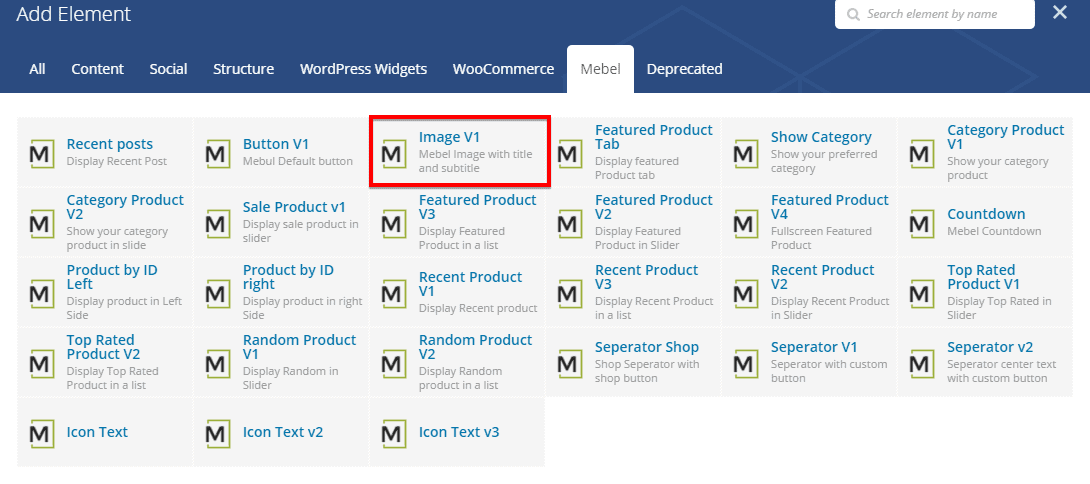Focus the Search element by name field
The width and height of the screenshot is (1090, 484).
[x=945, y=14]
